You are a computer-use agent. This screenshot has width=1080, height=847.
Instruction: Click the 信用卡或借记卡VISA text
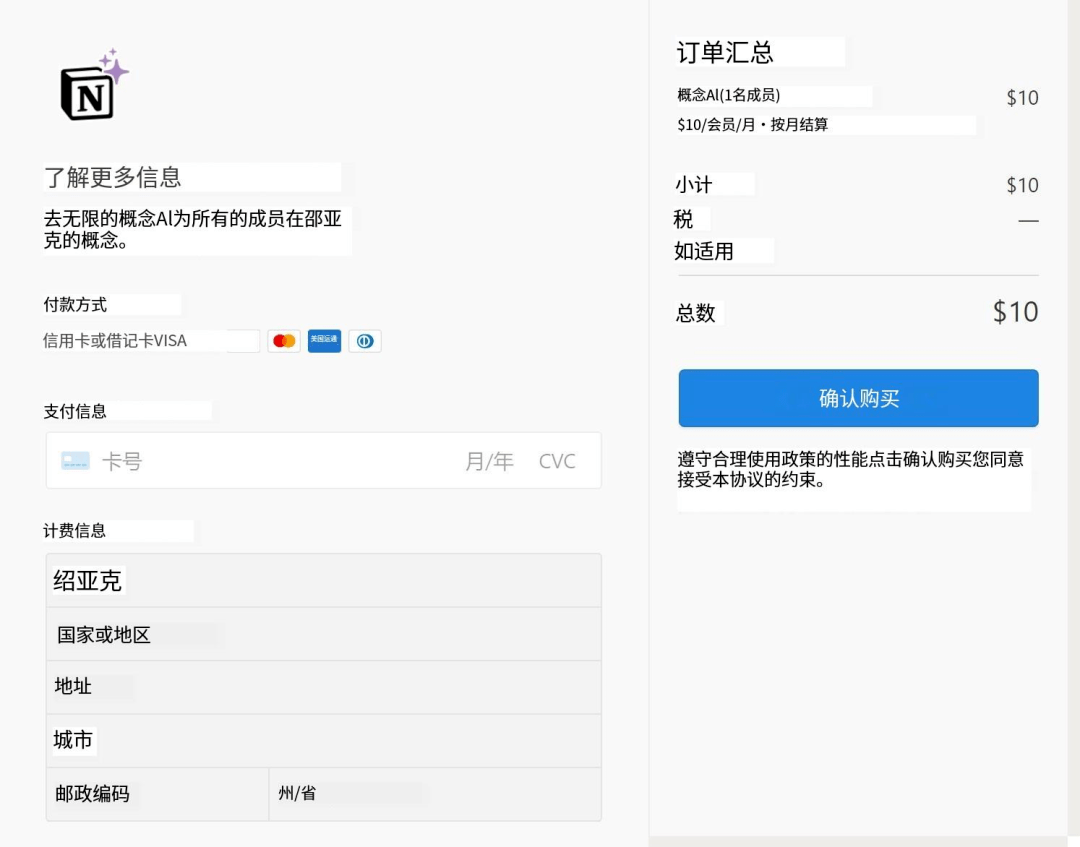(115, 341)
